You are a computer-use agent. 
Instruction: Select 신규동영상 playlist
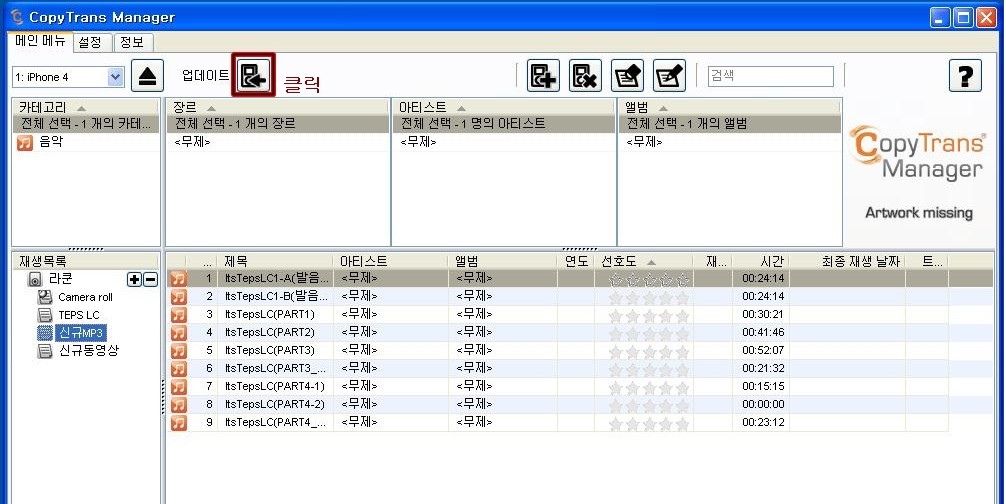click(89, 351)
